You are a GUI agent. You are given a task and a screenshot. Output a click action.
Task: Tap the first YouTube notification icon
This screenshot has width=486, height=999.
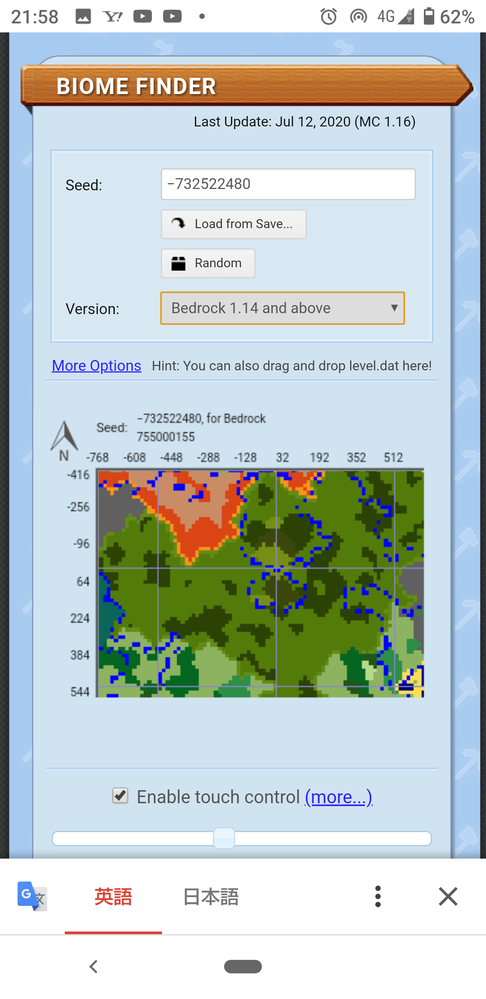coord(142,17)
